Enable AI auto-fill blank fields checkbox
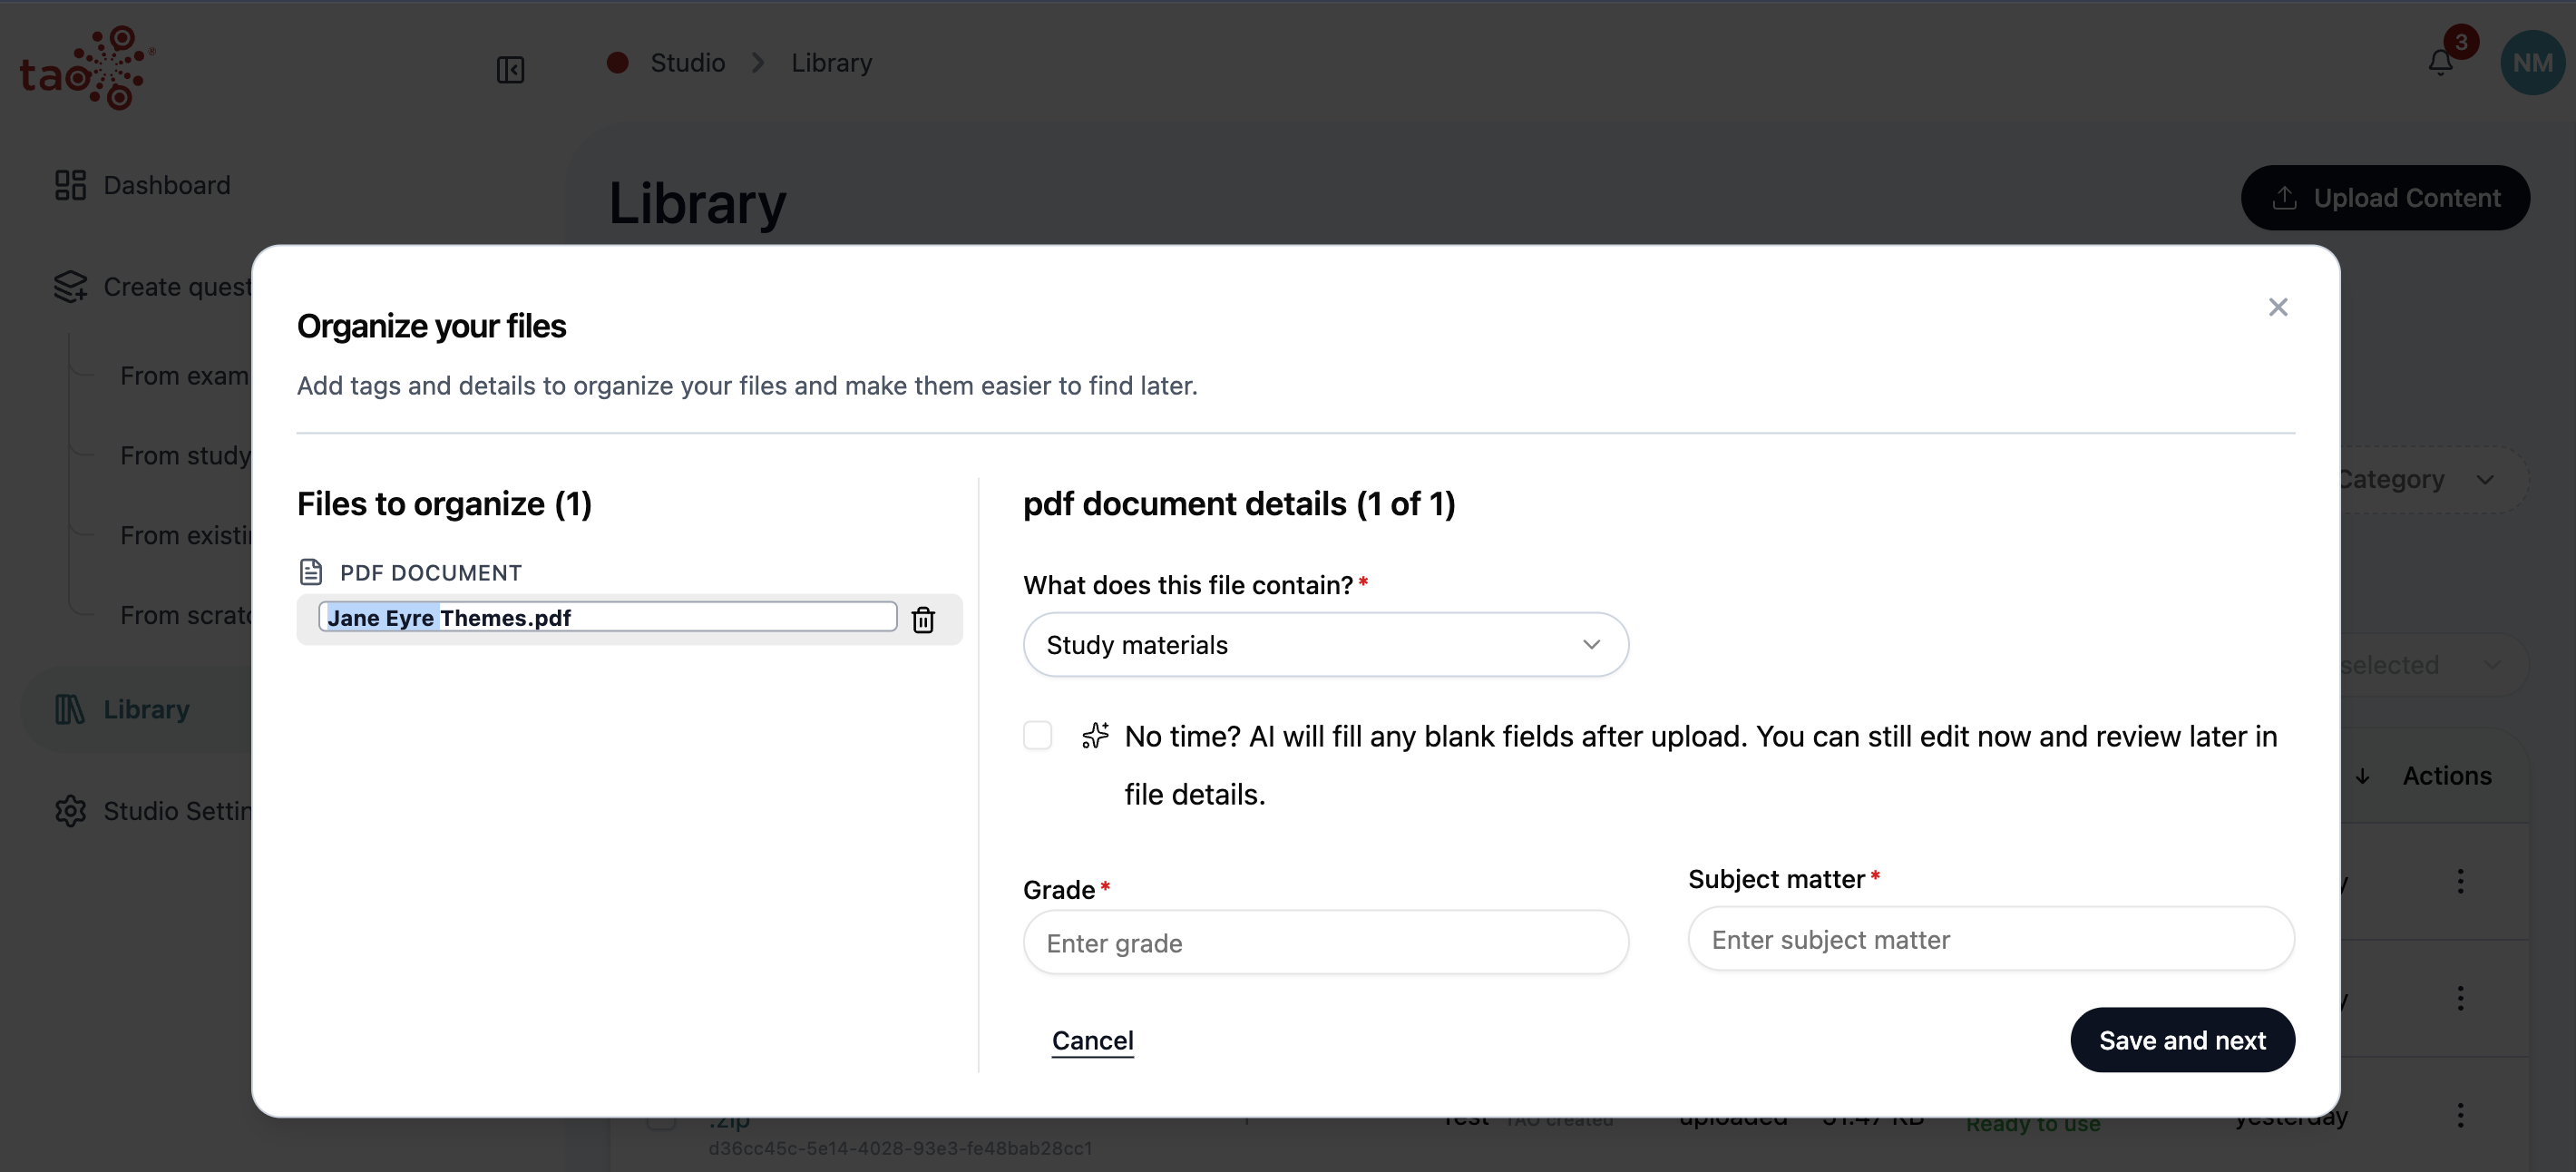 [1037, 735]
